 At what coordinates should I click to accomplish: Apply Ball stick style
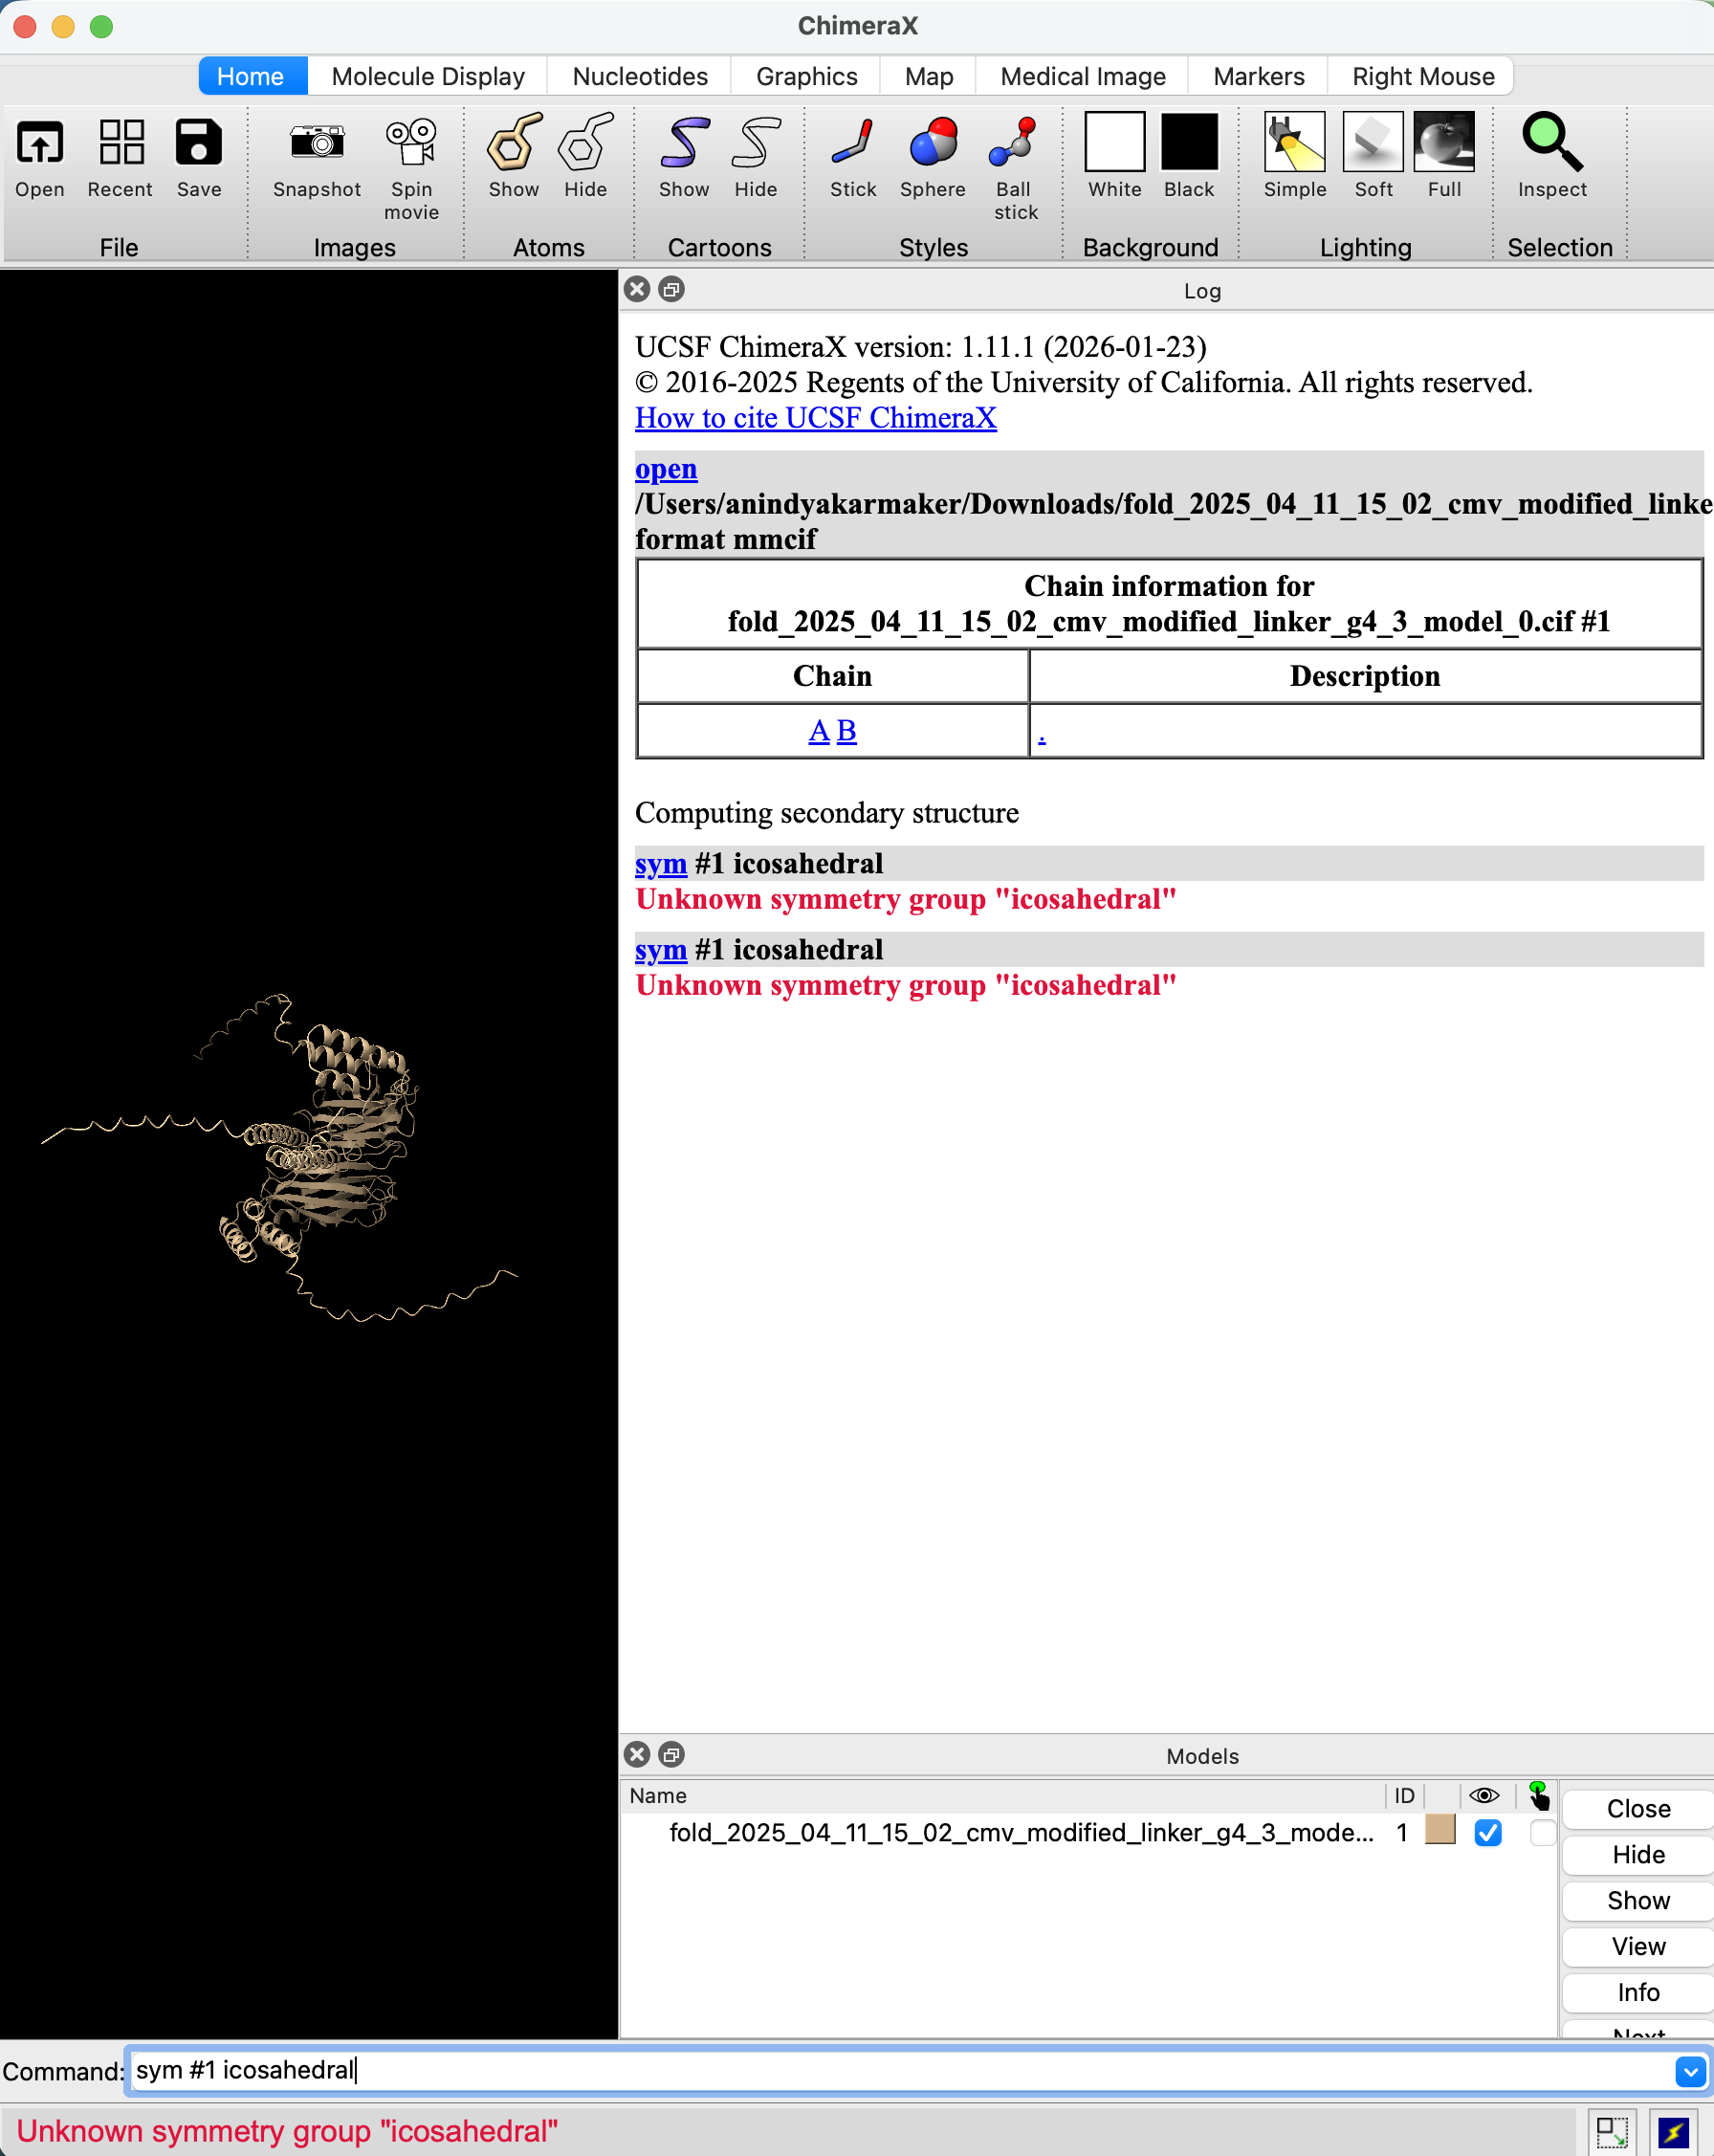tap(1014, 143)
